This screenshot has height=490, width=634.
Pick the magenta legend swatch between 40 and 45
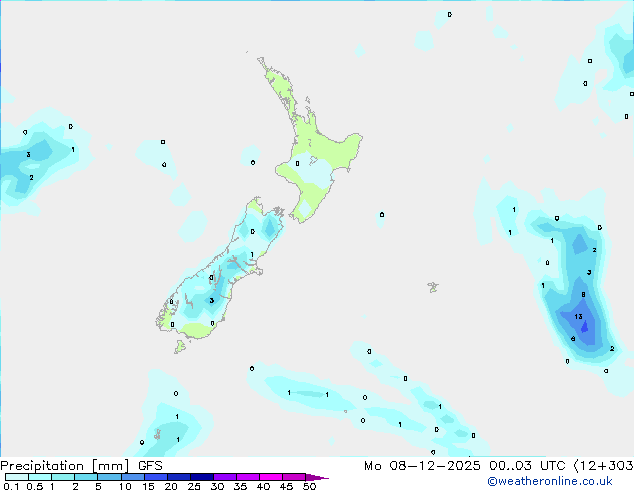coord(271,477)
